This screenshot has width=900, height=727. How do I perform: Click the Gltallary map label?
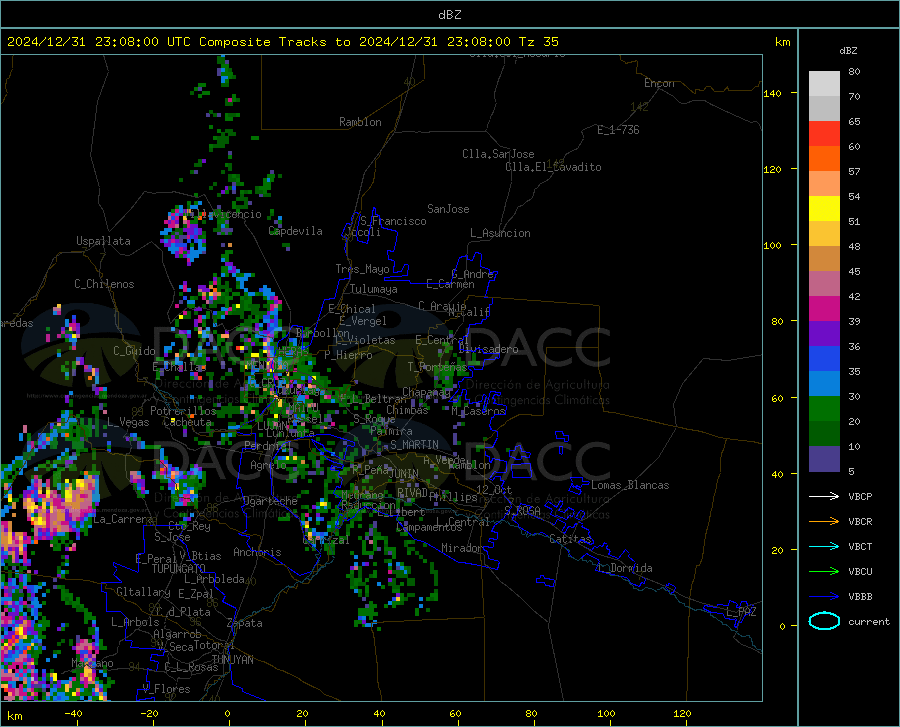143,592
